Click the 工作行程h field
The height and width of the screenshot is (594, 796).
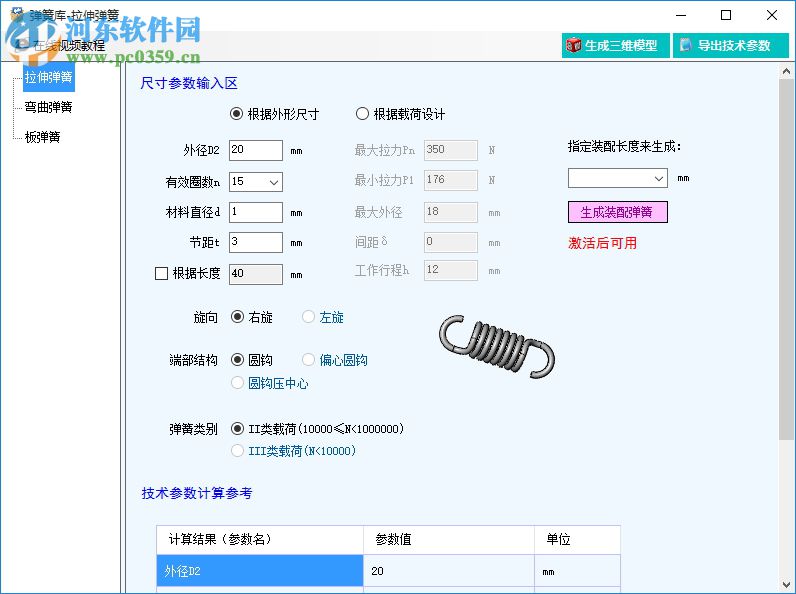pos(451,270)
